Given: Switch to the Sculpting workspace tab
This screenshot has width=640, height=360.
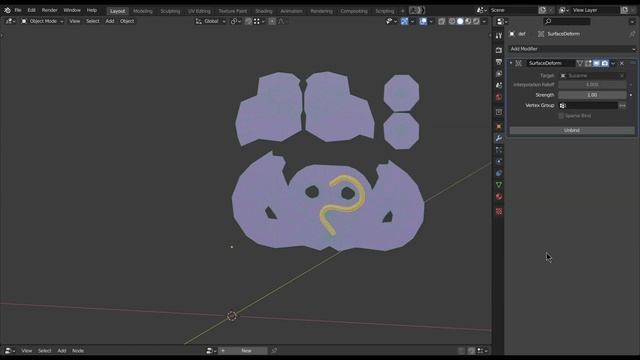Looking at the screenshot, I should [170, 11].
